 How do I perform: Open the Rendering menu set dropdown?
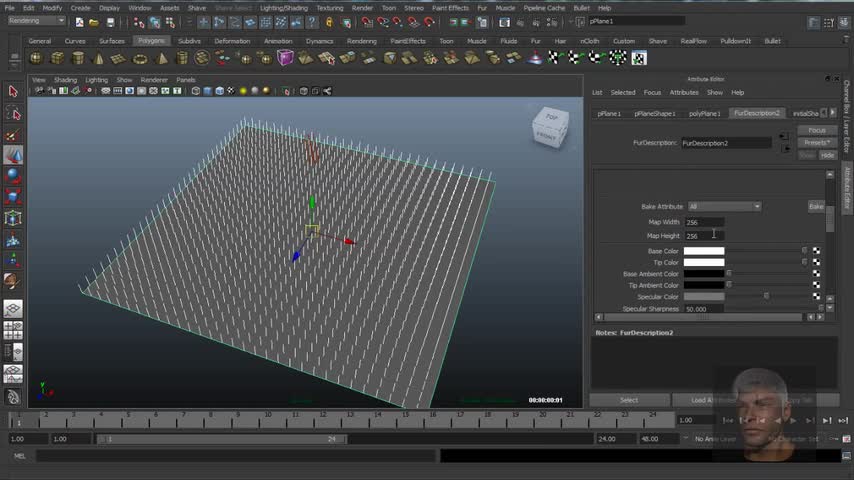[35, 21]
